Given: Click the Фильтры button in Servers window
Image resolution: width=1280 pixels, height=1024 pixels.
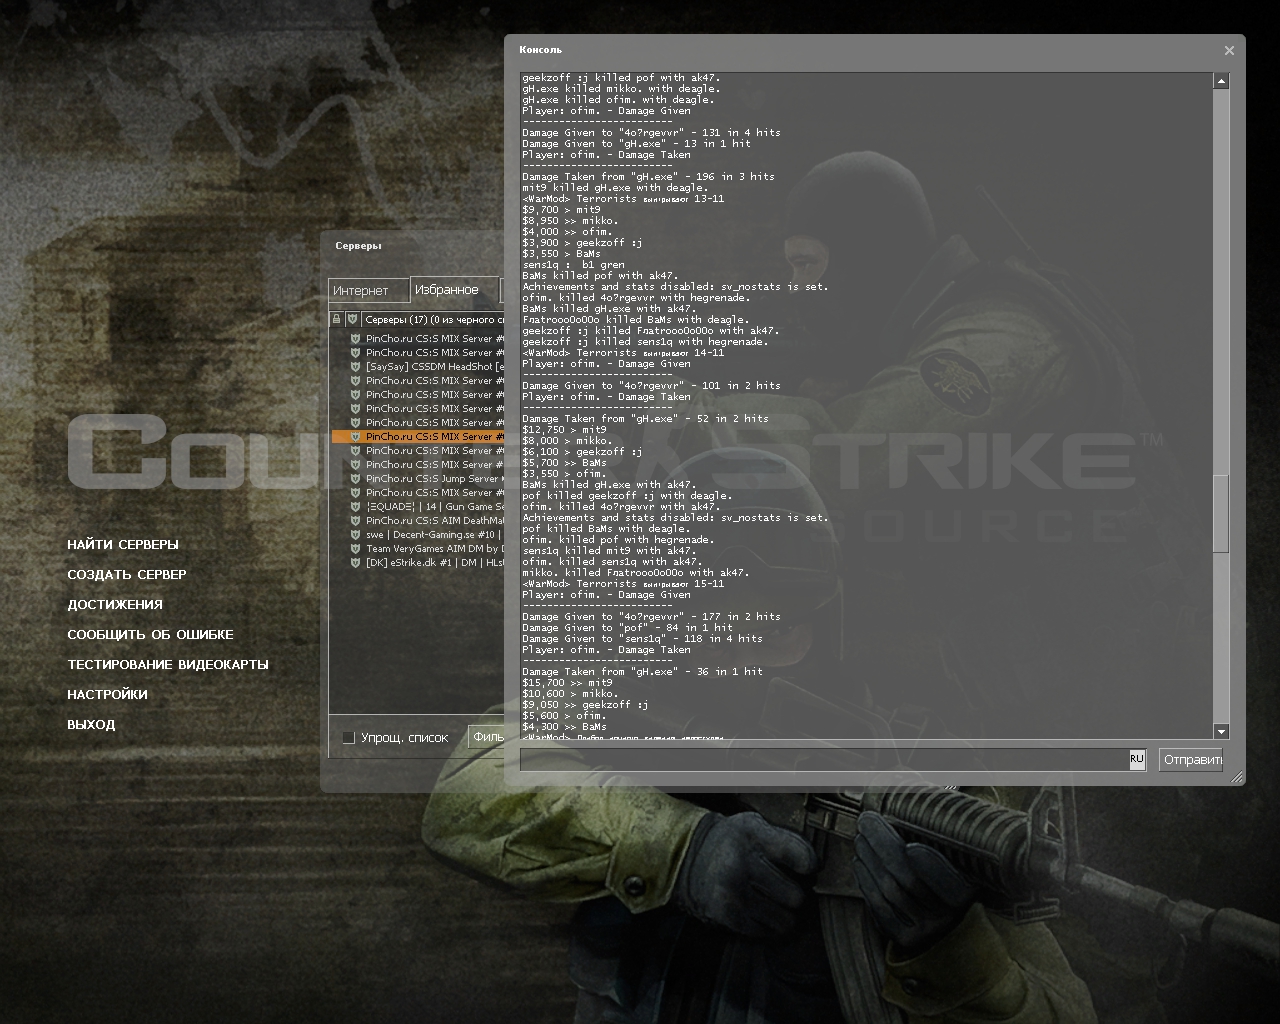Looking at the screenshot, I should point(487,737).
